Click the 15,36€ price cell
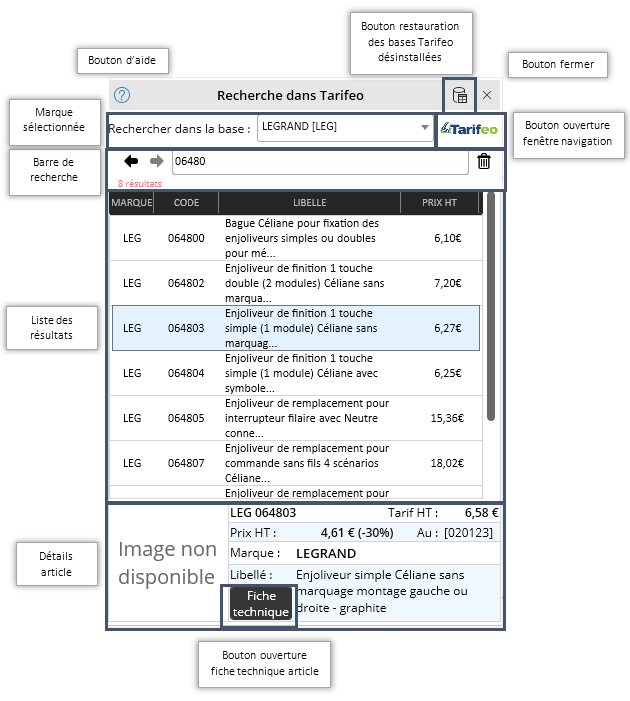The width and height of the screenshot is (630, 701). point(447,418)
